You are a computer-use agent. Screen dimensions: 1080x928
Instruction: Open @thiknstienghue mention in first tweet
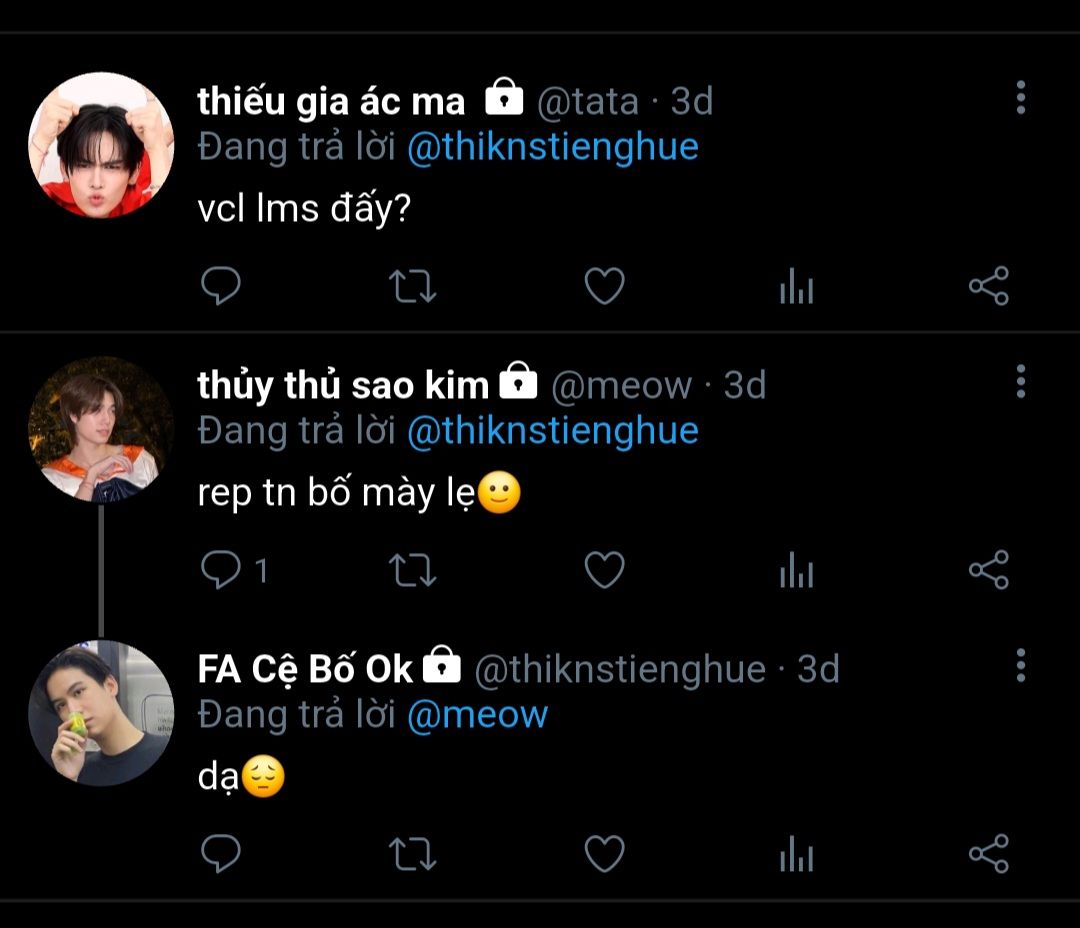coord(552,147)
